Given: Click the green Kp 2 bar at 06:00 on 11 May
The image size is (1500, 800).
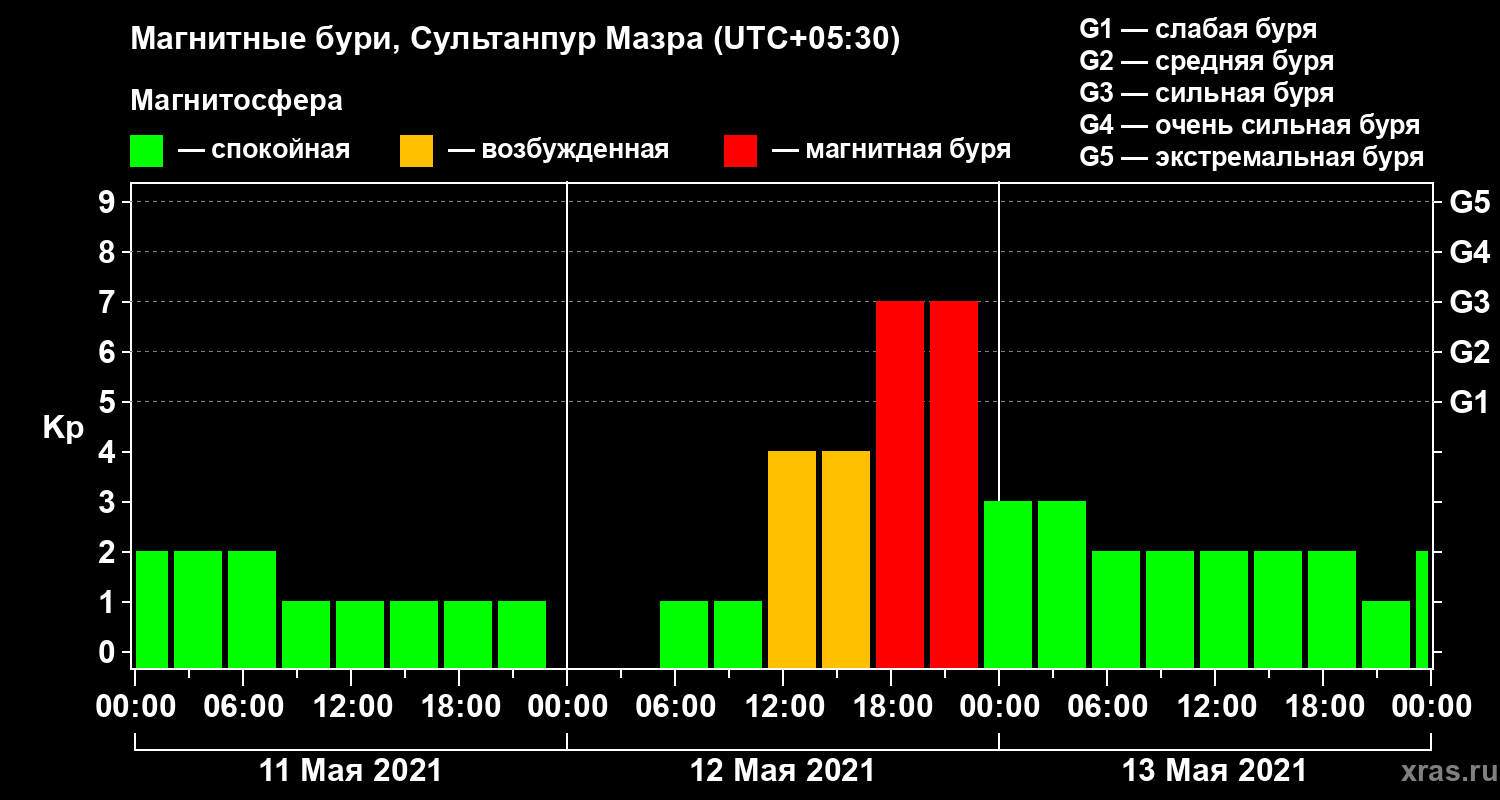Looking at the screenshot, I should pos(252,609).
